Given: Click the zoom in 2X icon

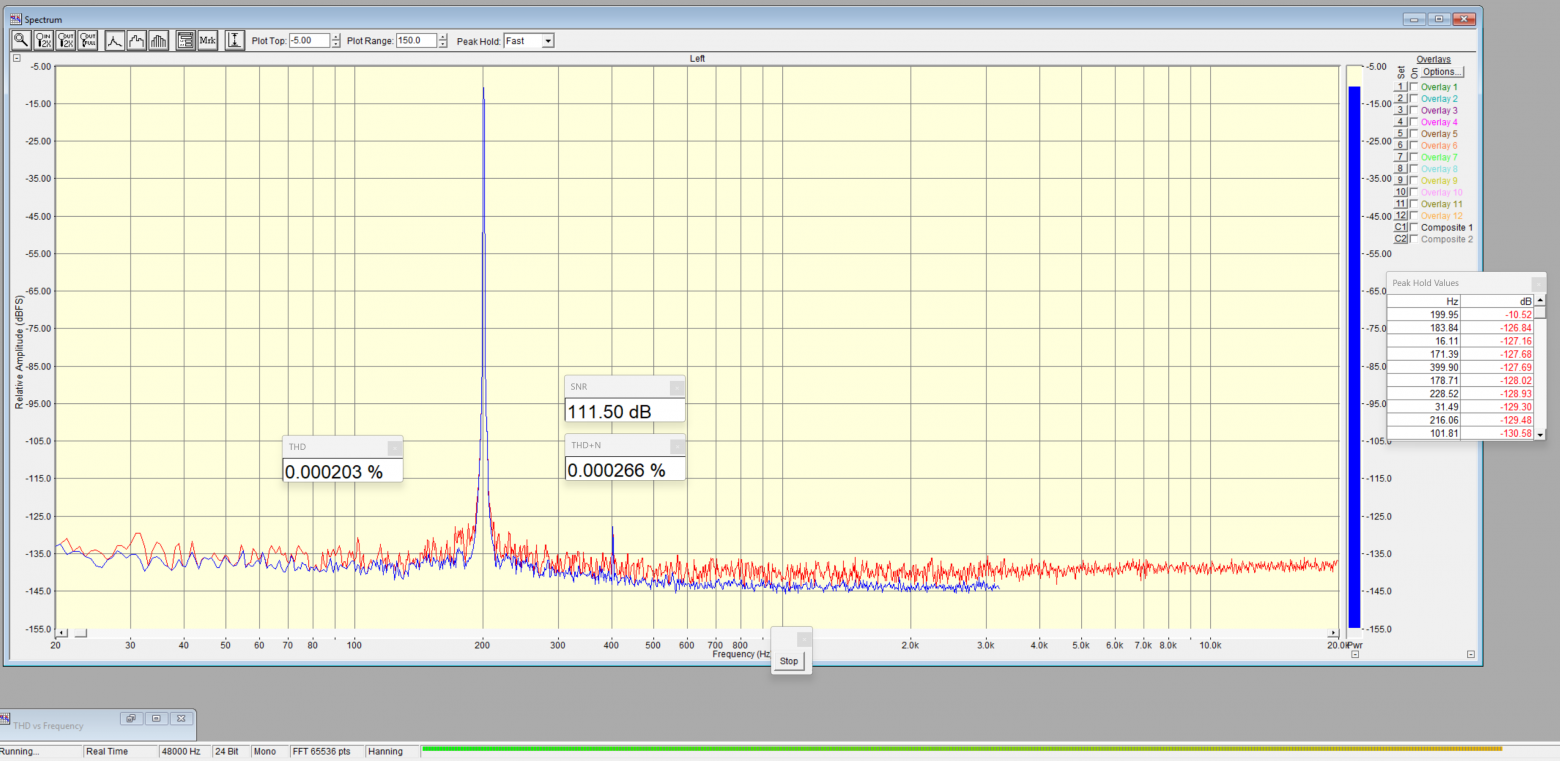Looking at the screenshot, I should (x=43, y=40).
